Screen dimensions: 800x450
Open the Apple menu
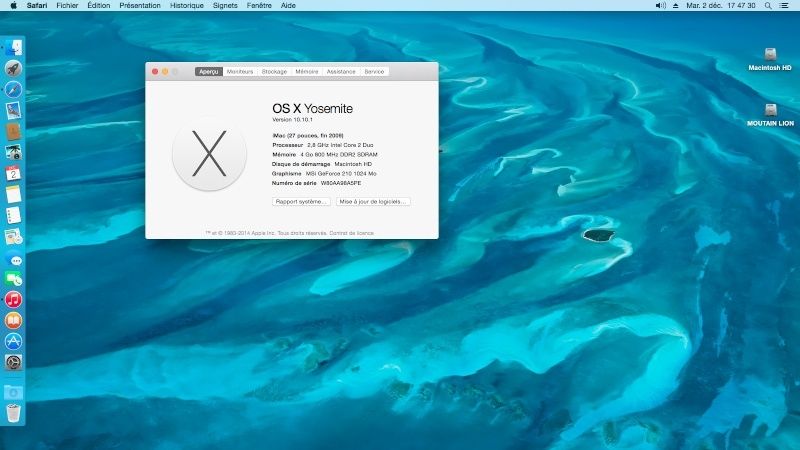click(13, 5)
